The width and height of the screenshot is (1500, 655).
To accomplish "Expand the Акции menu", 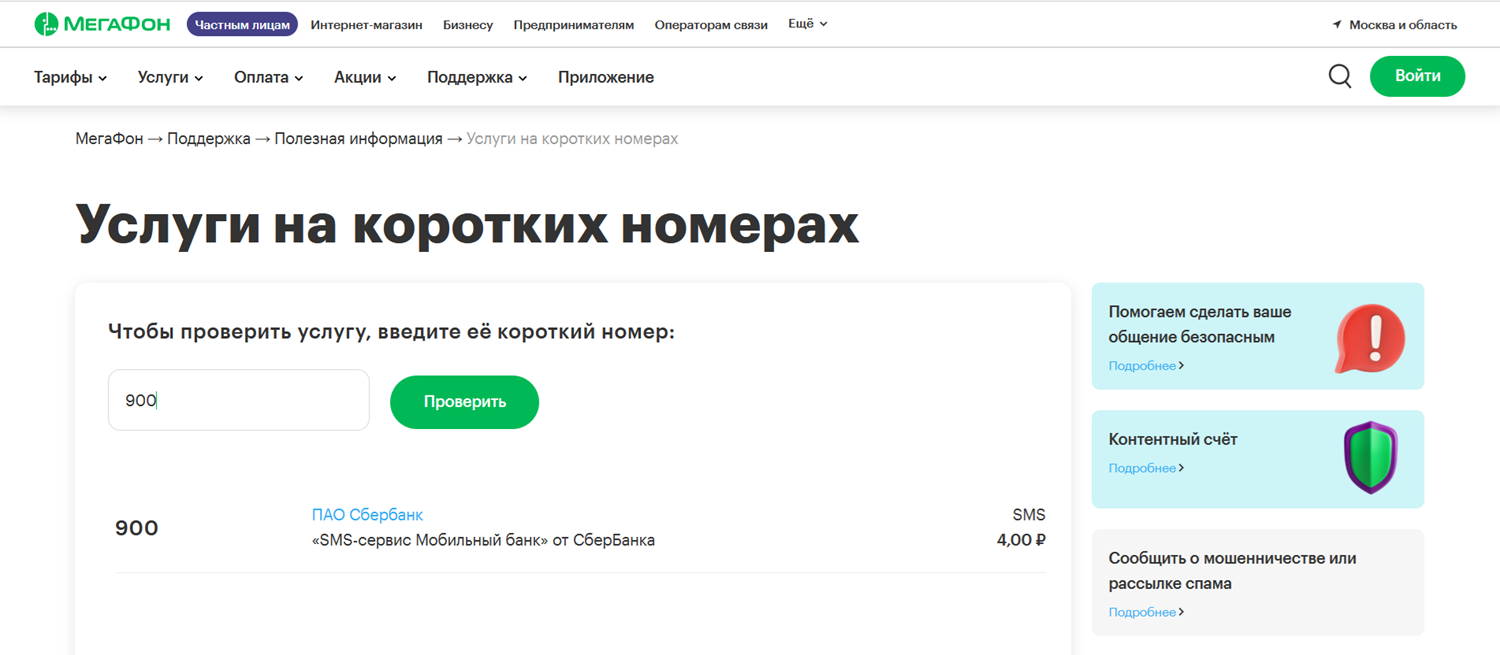I will coord(365,77).
